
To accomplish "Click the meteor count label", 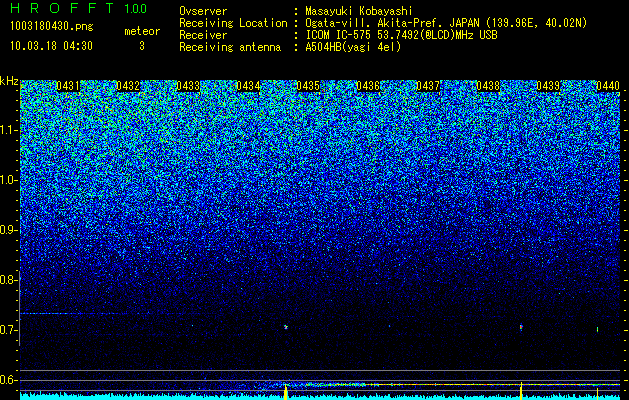I will 142,31.
